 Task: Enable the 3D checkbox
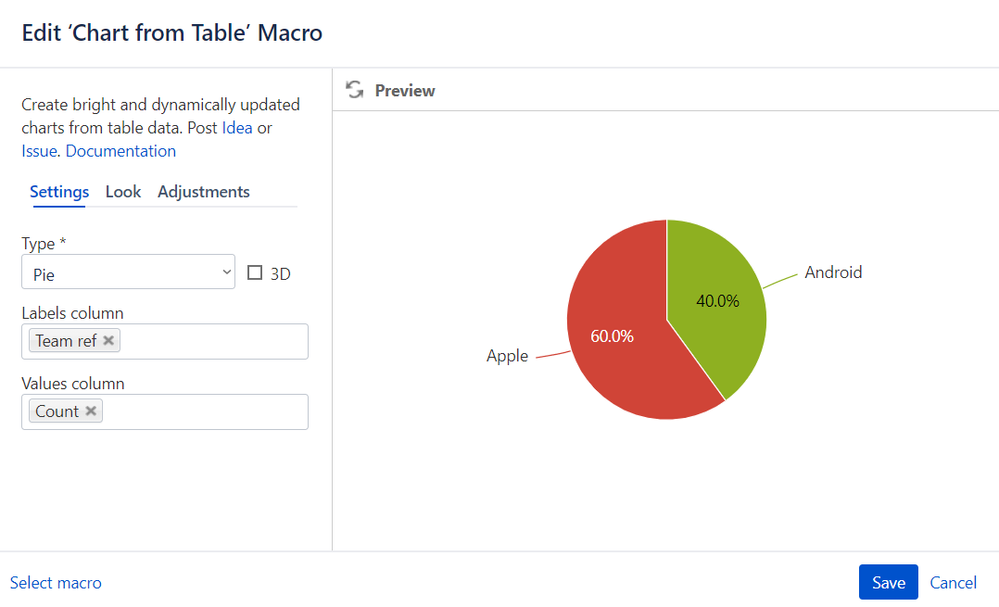pos(255,273)
